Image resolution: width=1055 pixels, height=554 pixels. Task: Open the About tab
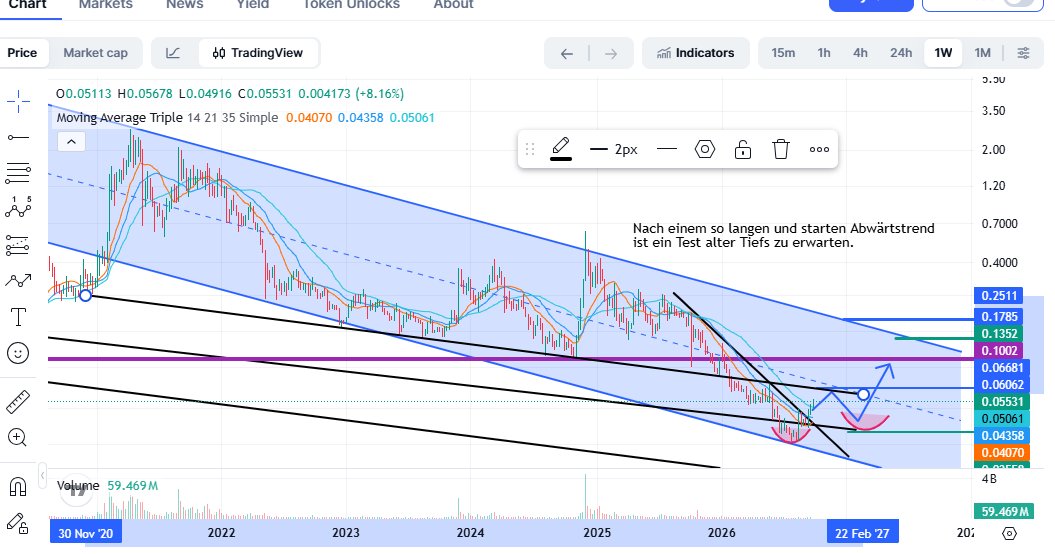453,5
